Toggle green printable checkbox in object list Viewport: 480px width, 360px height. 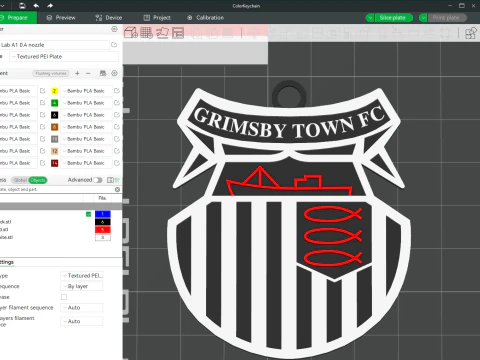(89, 214)
